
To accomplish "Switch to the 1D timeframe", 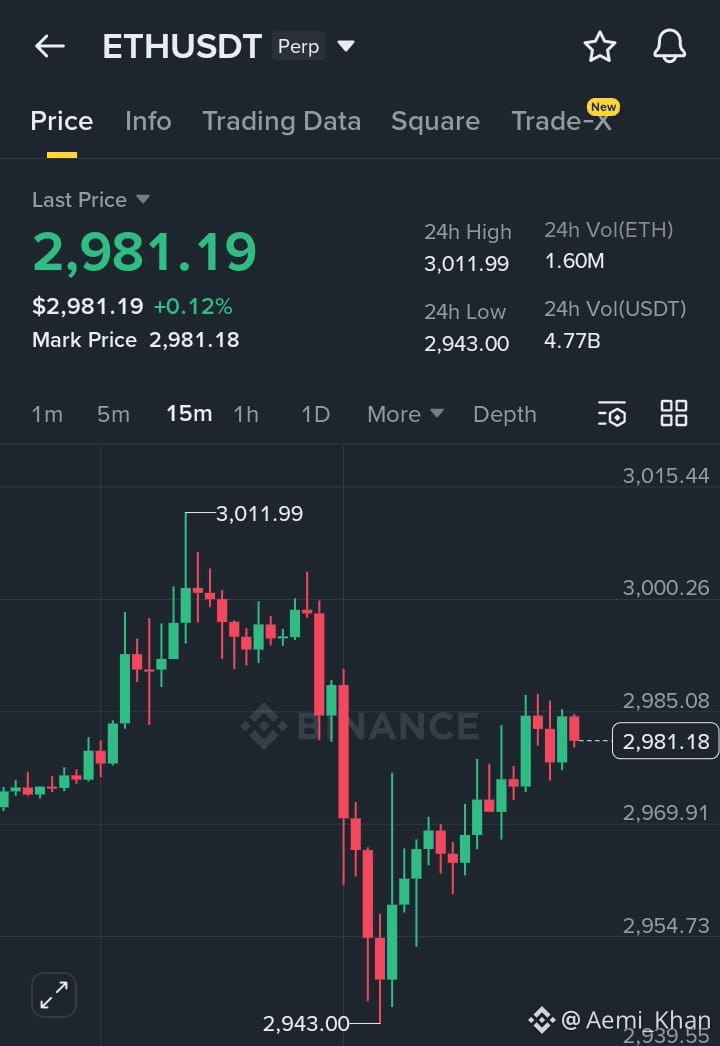I will pos(316,414).
